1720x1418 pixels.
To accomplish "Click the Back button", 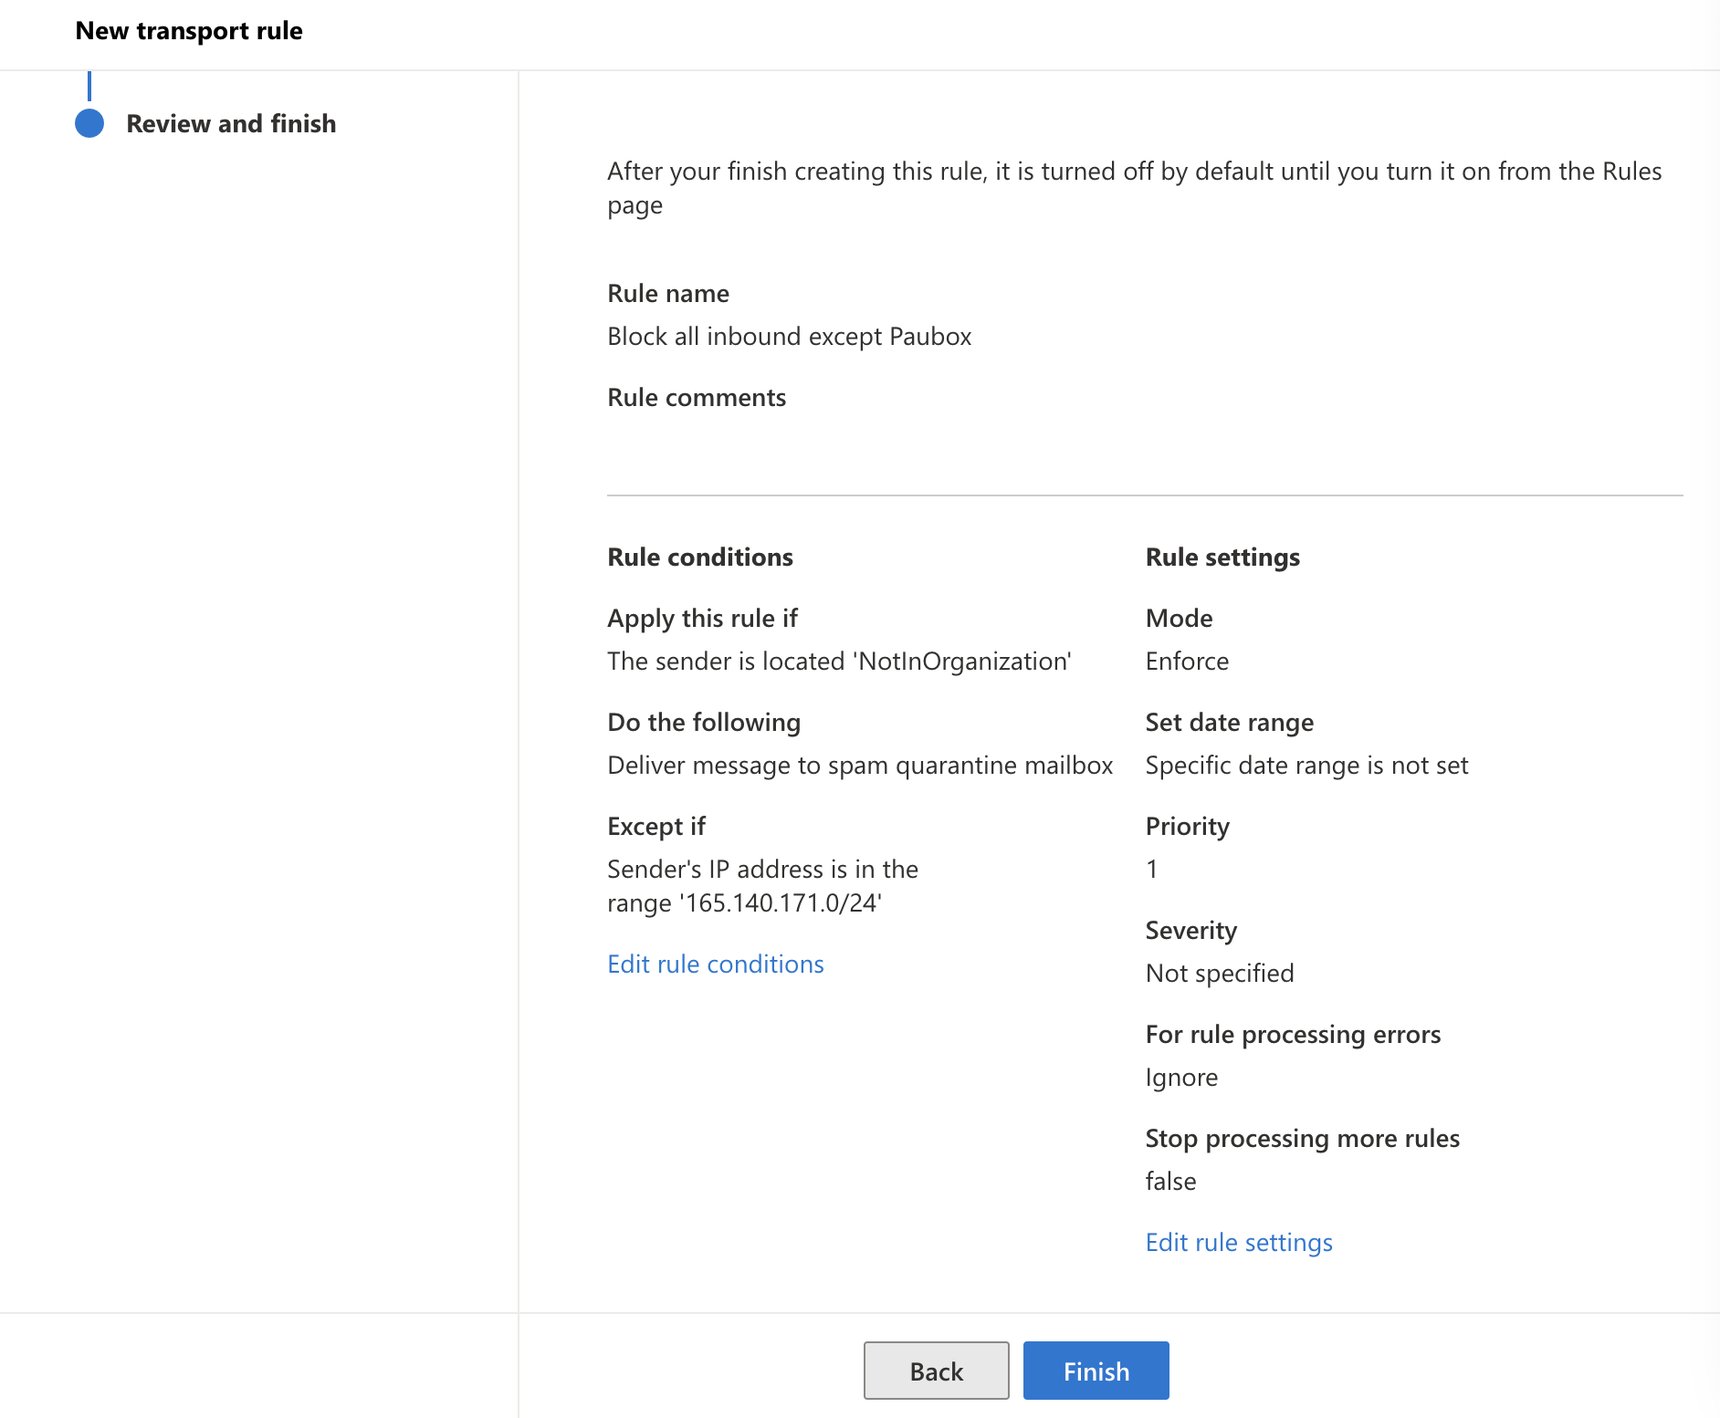I will click(935, 1370).
